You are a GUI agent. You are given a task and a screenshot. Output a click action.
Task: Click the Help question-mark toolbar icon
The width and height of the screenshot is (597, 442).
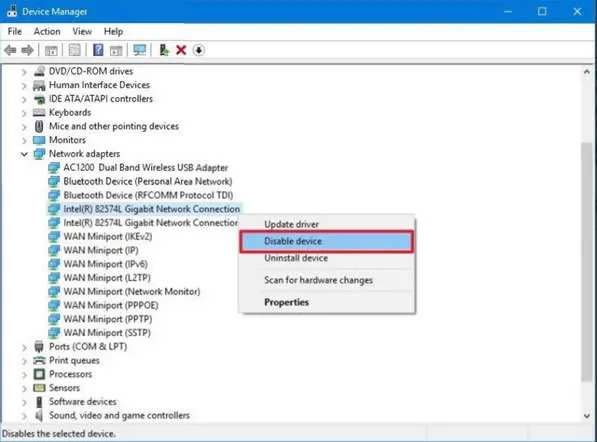click(x=98, y=50)
